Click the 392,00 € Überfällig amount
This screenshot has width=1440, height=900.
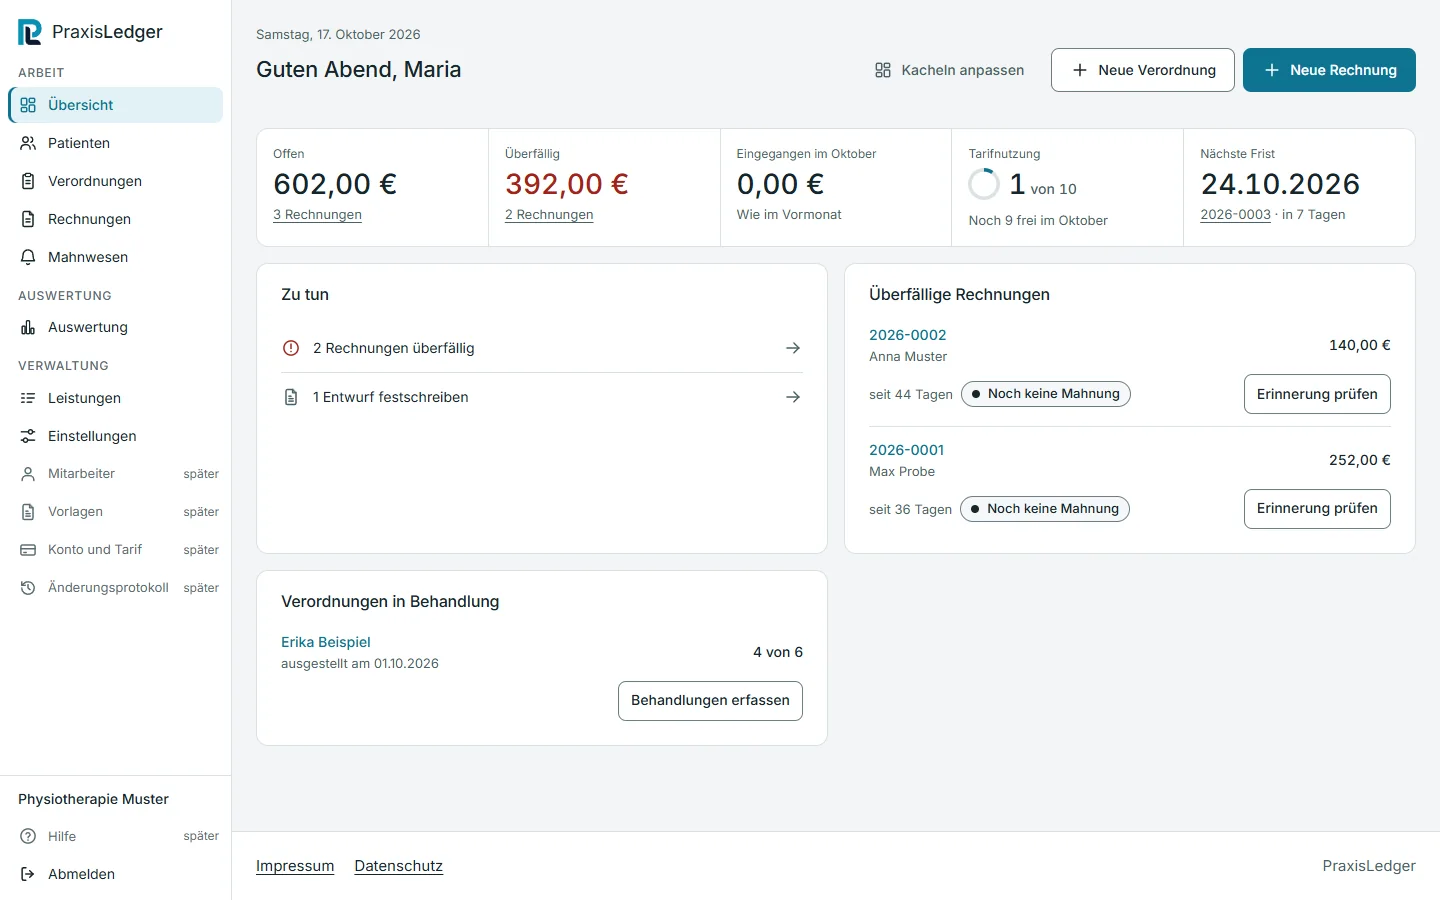click(567, 184)
